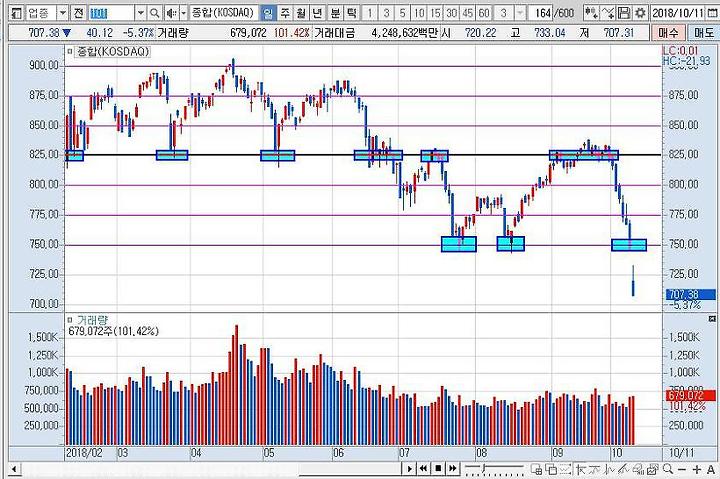Click the 매도 sell button
Screen dimensions: 720x479
[703, 33]
